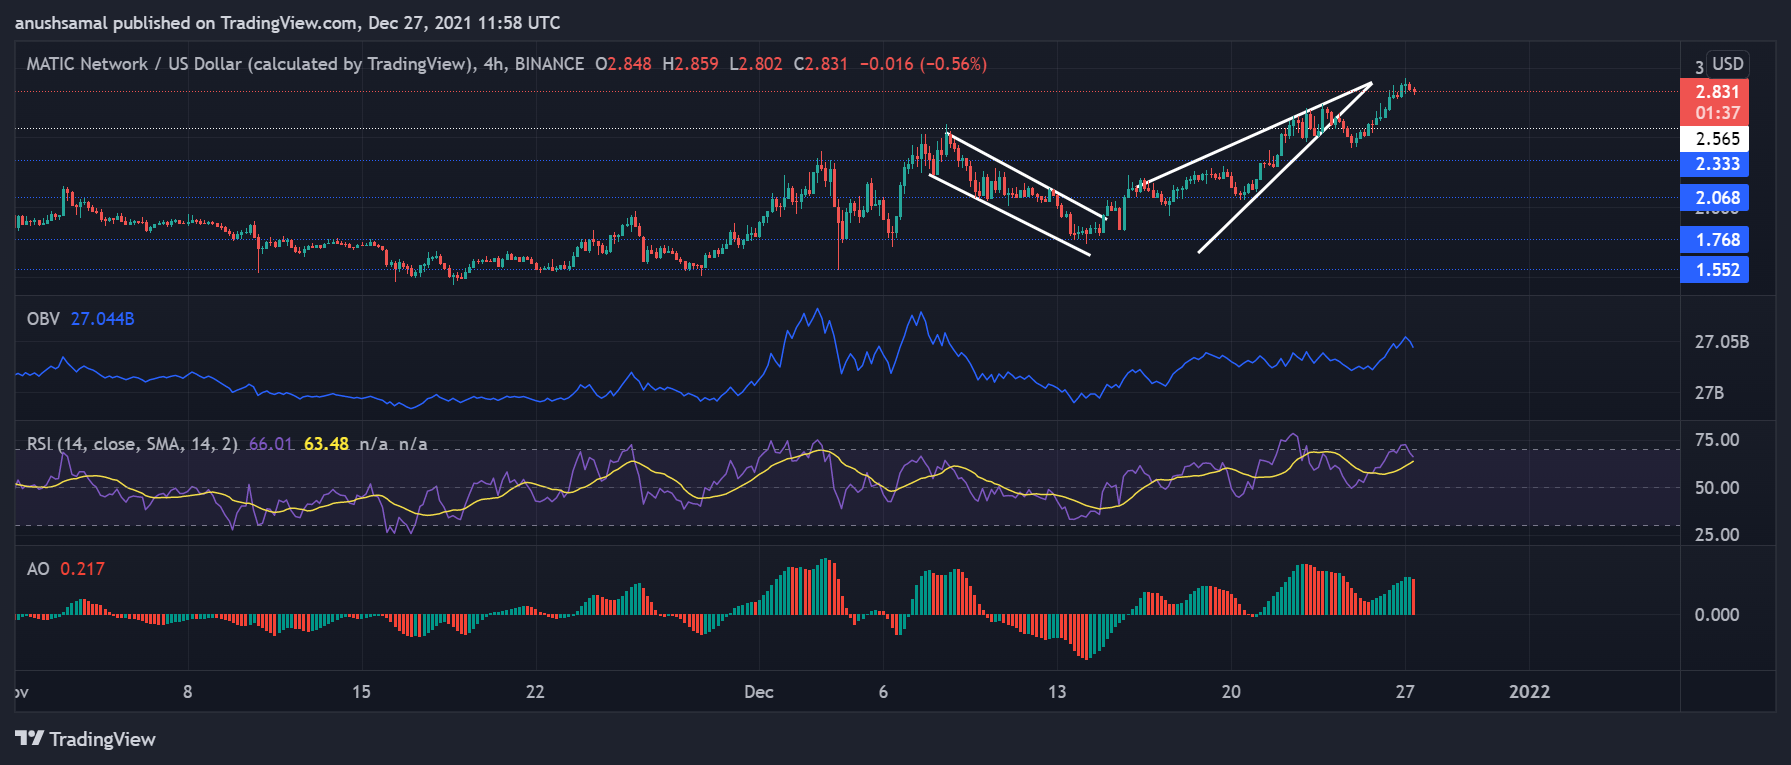Click the red AO value 0.217

82,569
